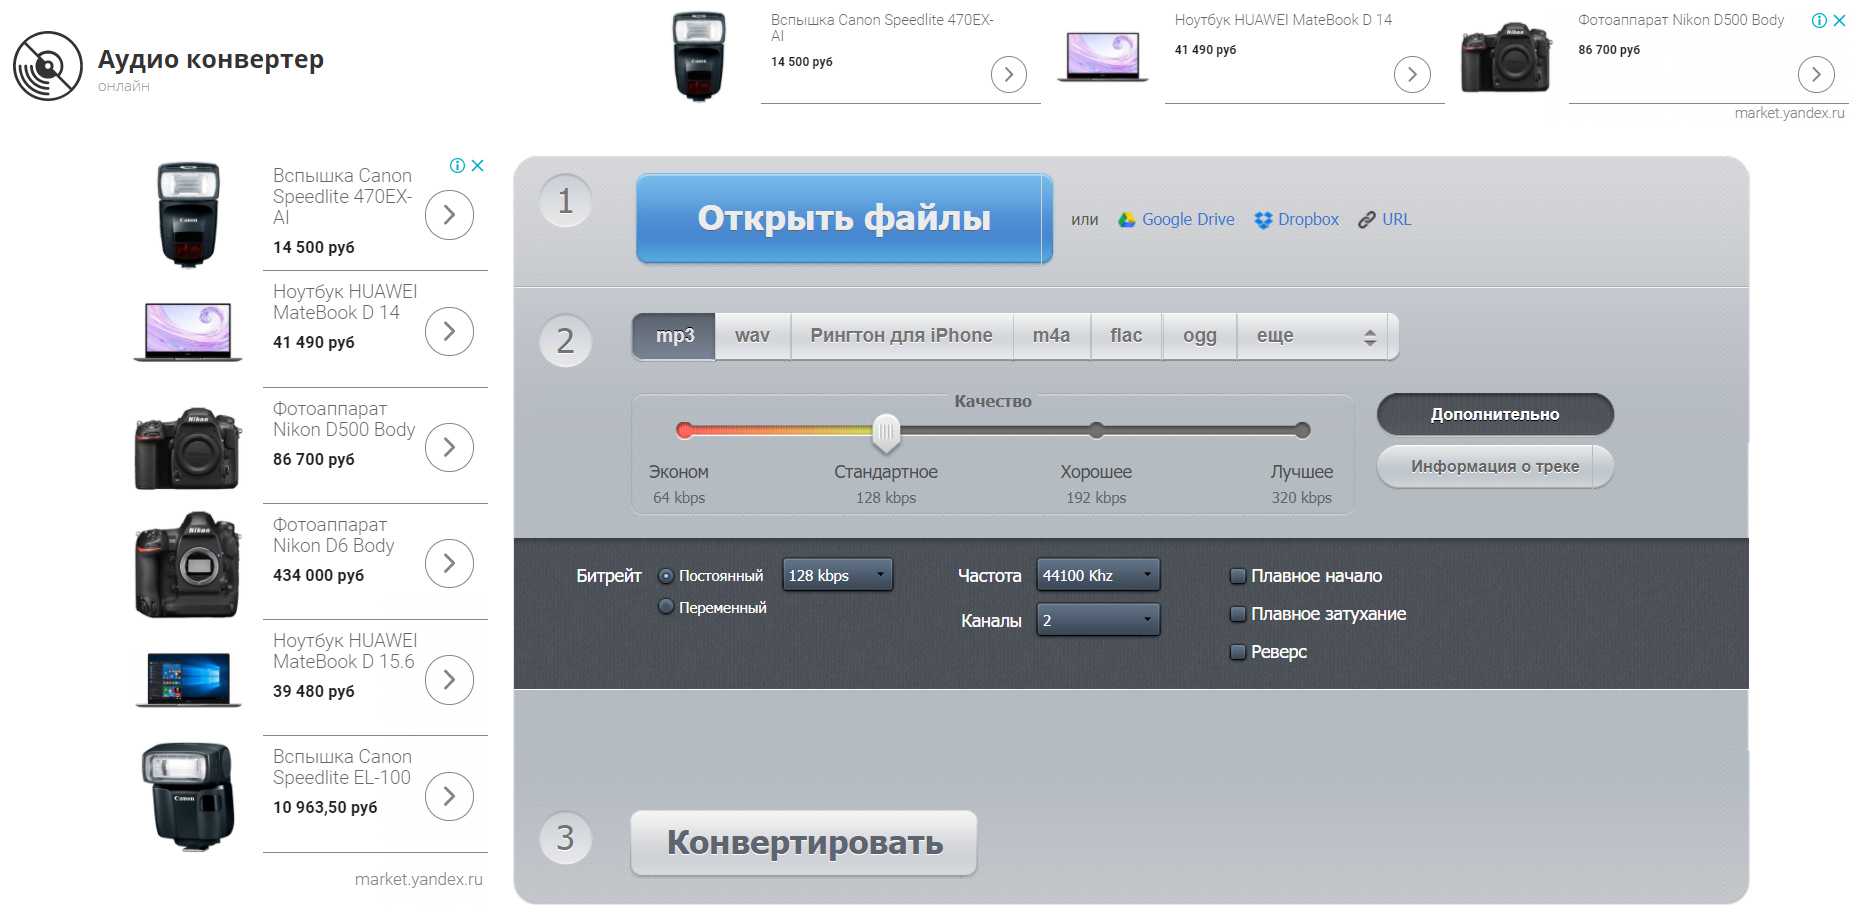This screenshot has width=1863, height=924.
Task: Open MateBook D 15.6 laptop thumbnail
Action: (x=188, y=680)
